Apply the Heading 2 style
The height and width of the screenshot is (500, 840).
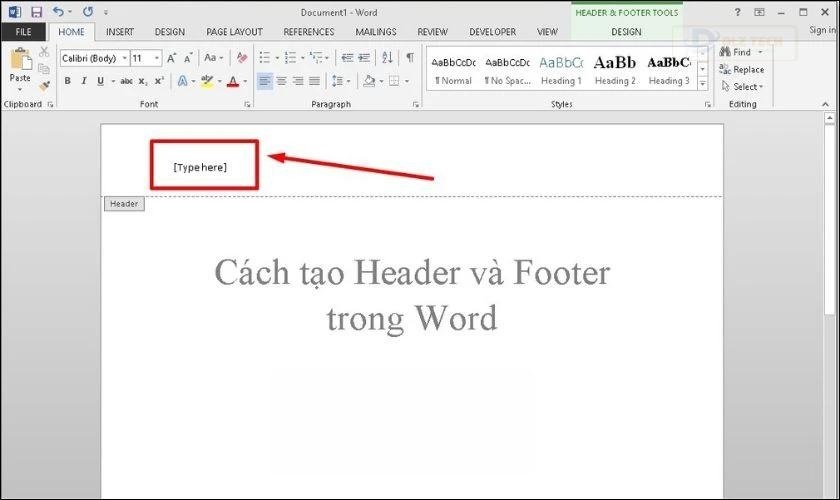pyautogui.click(x=615, y=70)
